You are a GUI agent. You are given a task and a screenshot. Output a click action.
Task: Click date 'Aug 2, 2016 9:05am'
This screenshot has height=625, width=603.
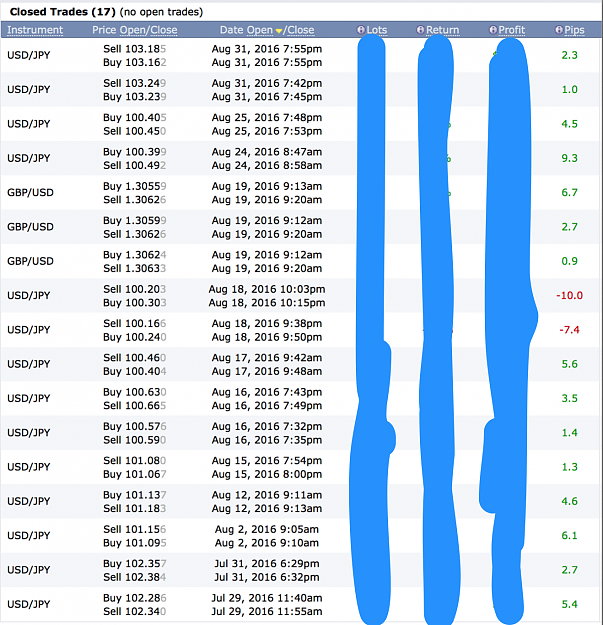[267, 529]
